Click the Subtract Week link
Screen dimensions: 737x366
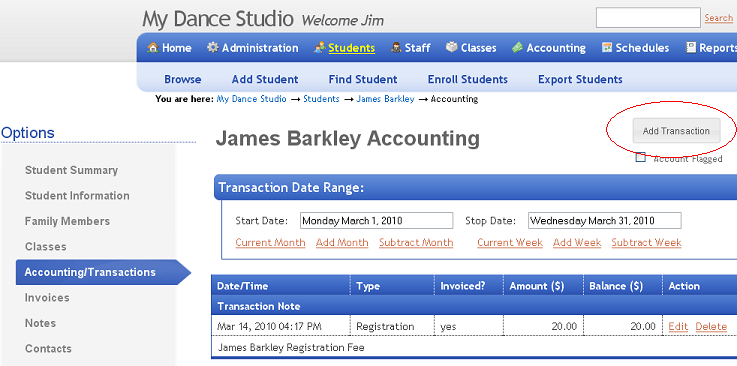pyautogui.click(x=646, y=243)
